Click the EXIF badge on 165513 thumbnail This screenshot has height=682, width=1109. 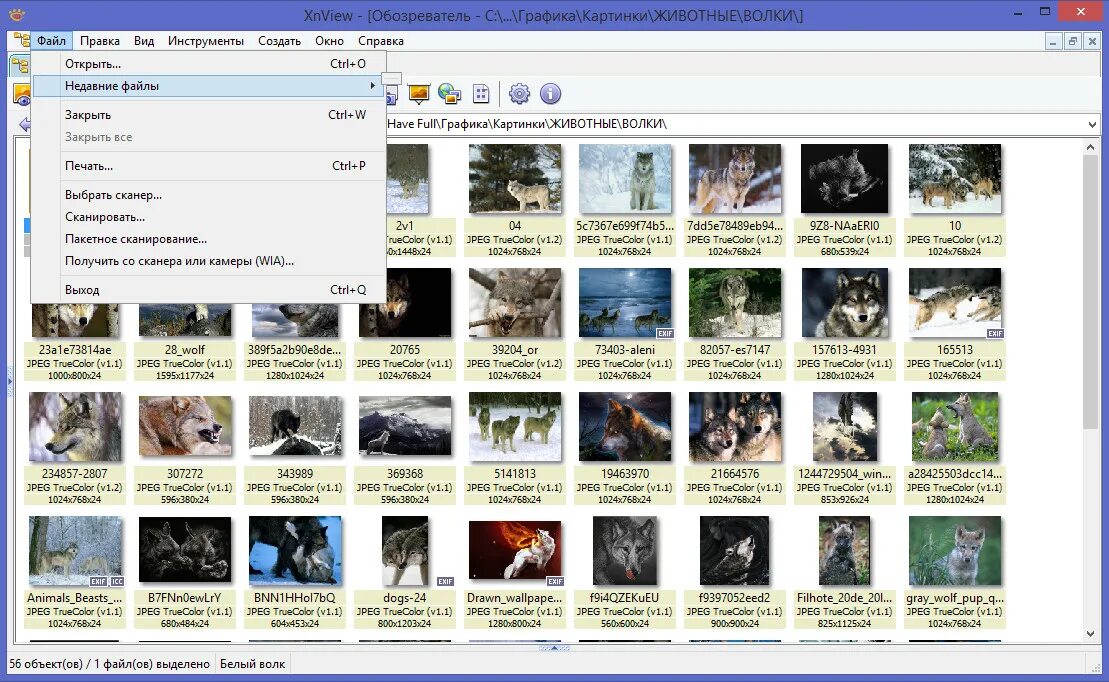(x=994, y=333)
